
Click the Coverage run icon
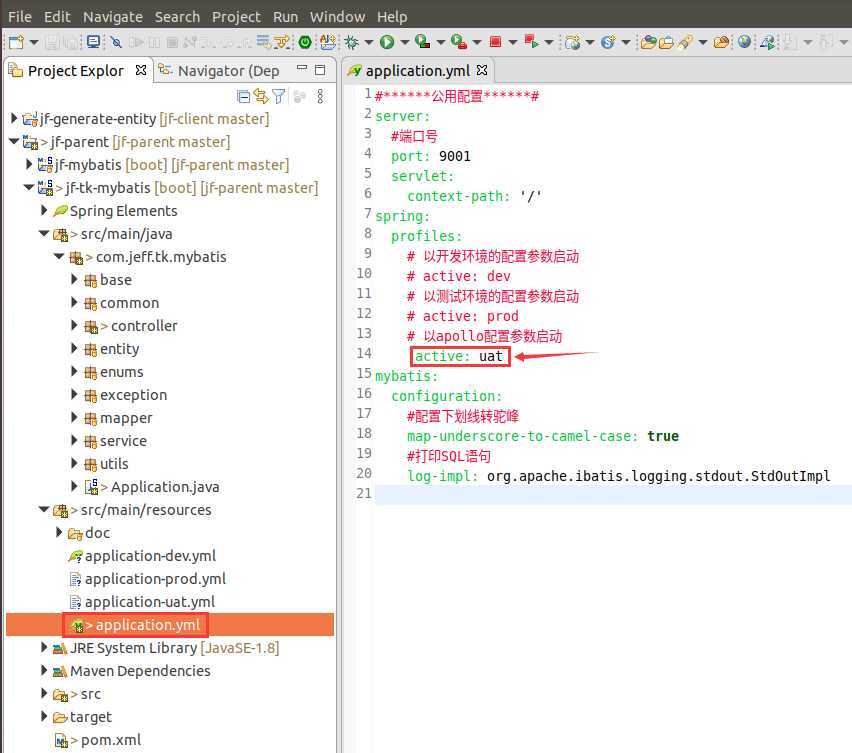(422, 42)
